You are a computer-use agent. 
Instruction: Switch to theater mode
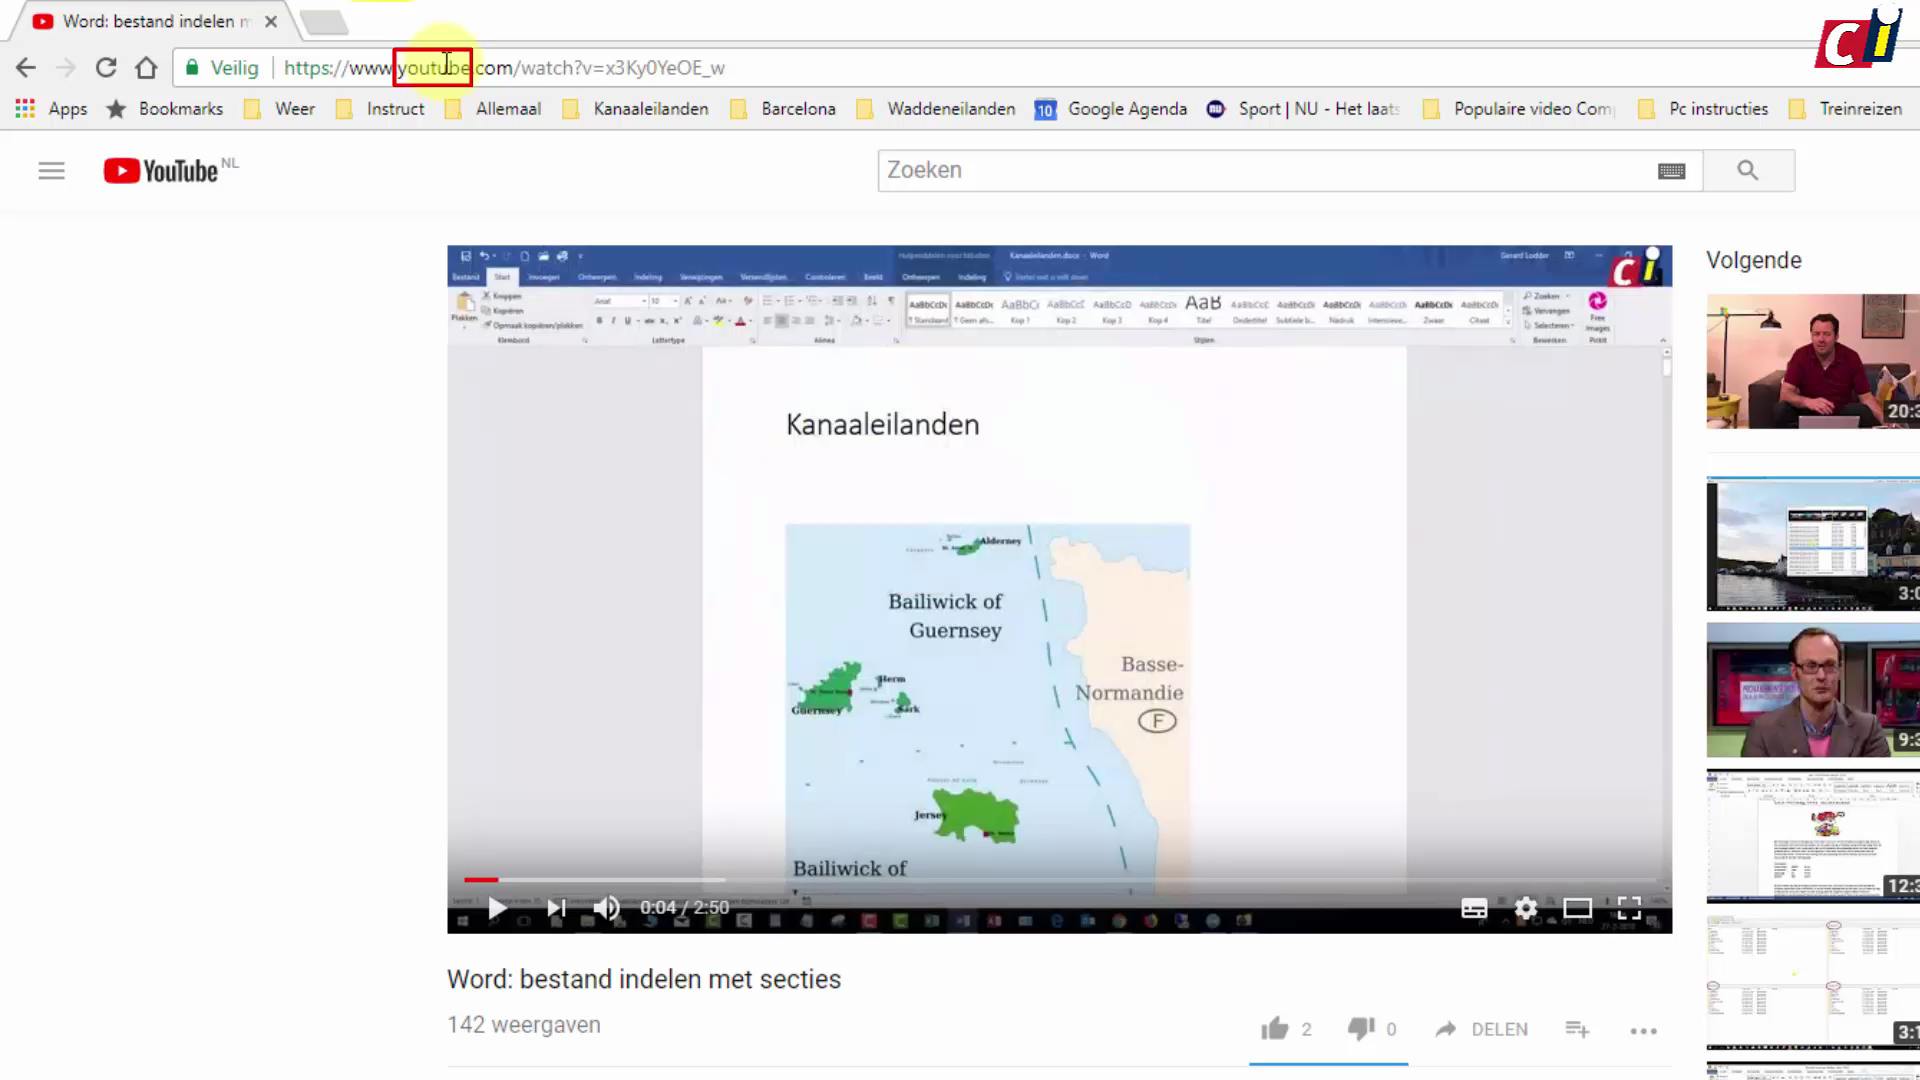click(x=1578, y=908)
